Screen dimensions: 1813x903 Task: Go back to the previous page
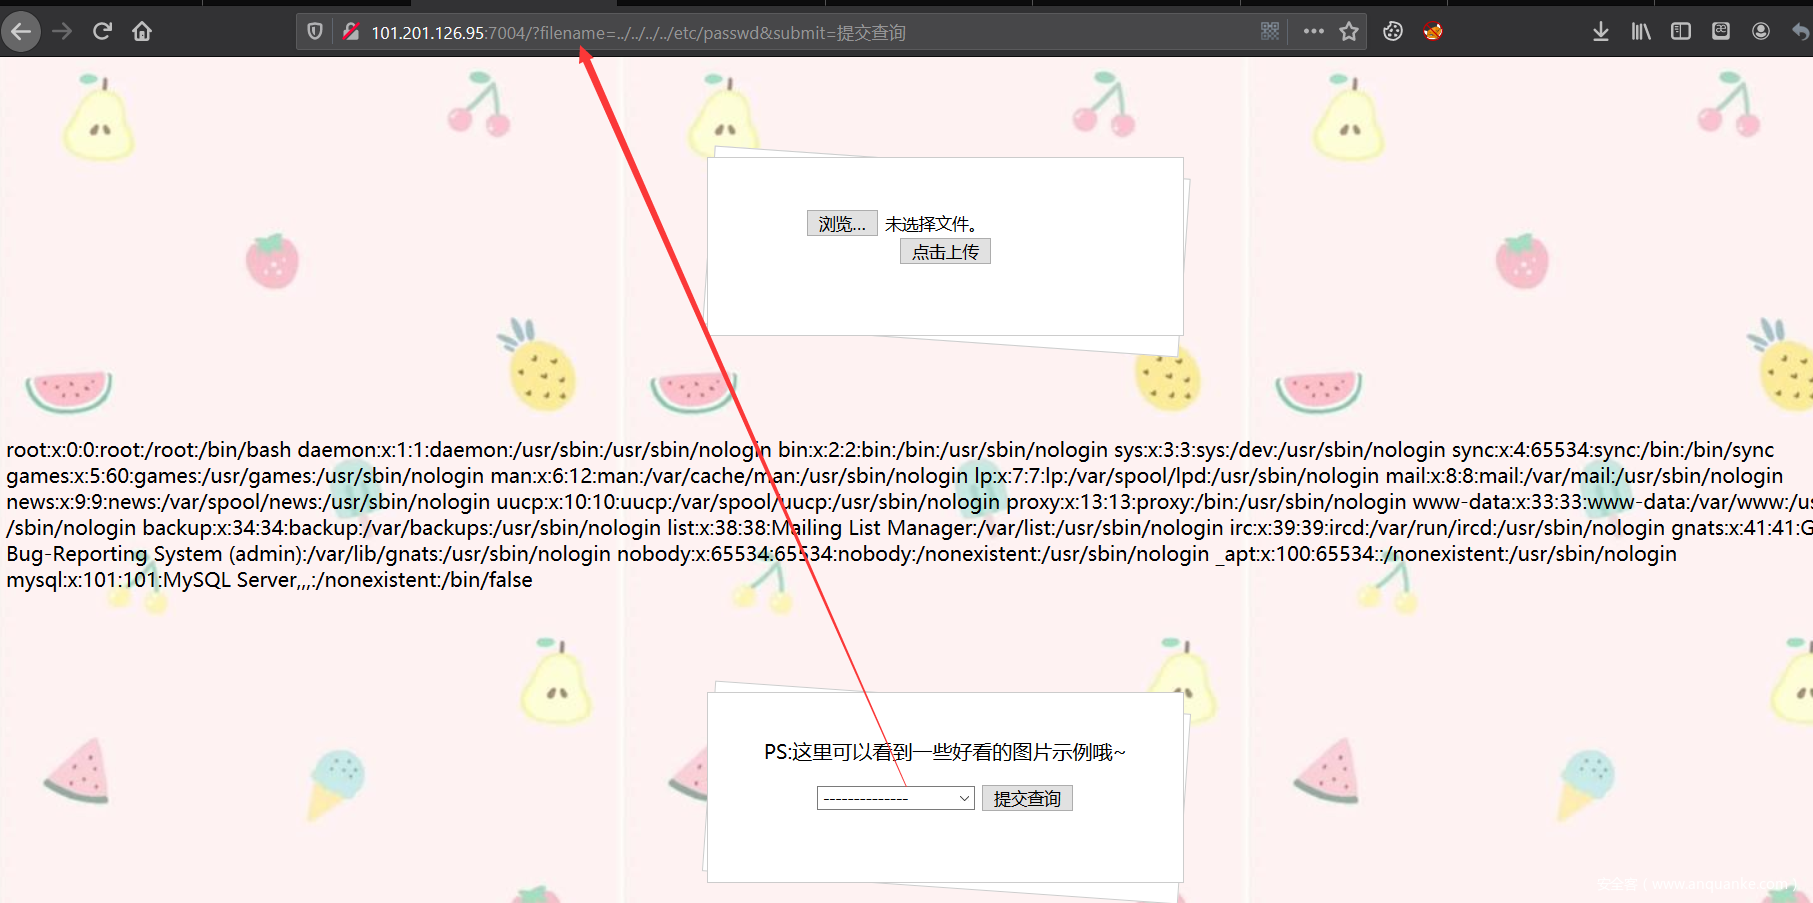pyautogui.click(x=21, y=32)
